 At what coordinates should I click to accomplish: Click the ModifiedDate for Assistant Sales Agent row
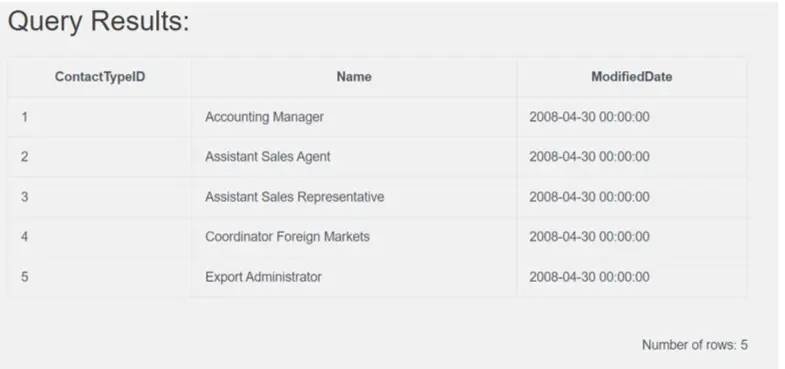pyautogui.click(x=632, y=157)
